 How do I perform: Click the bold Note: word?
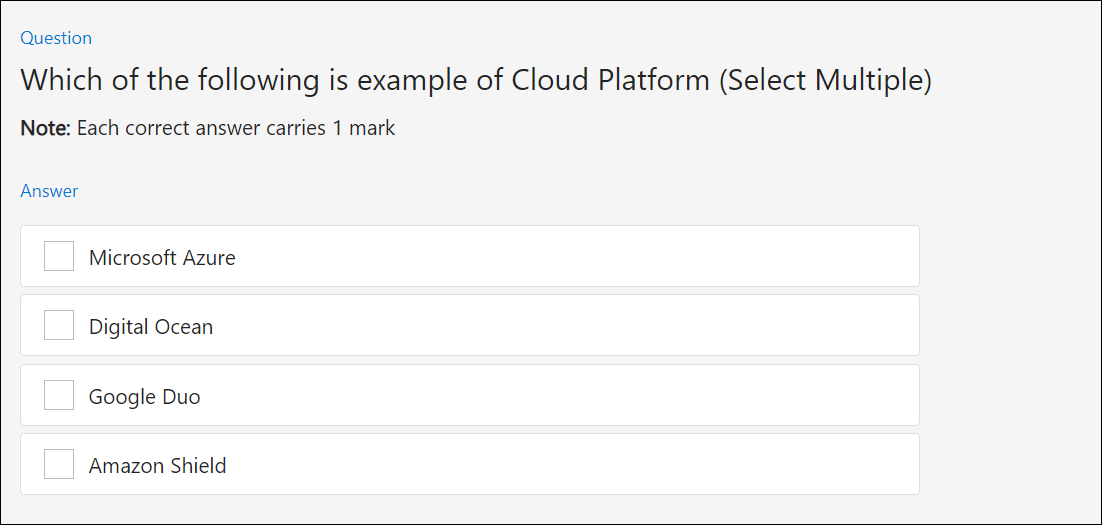coord(46,129)
